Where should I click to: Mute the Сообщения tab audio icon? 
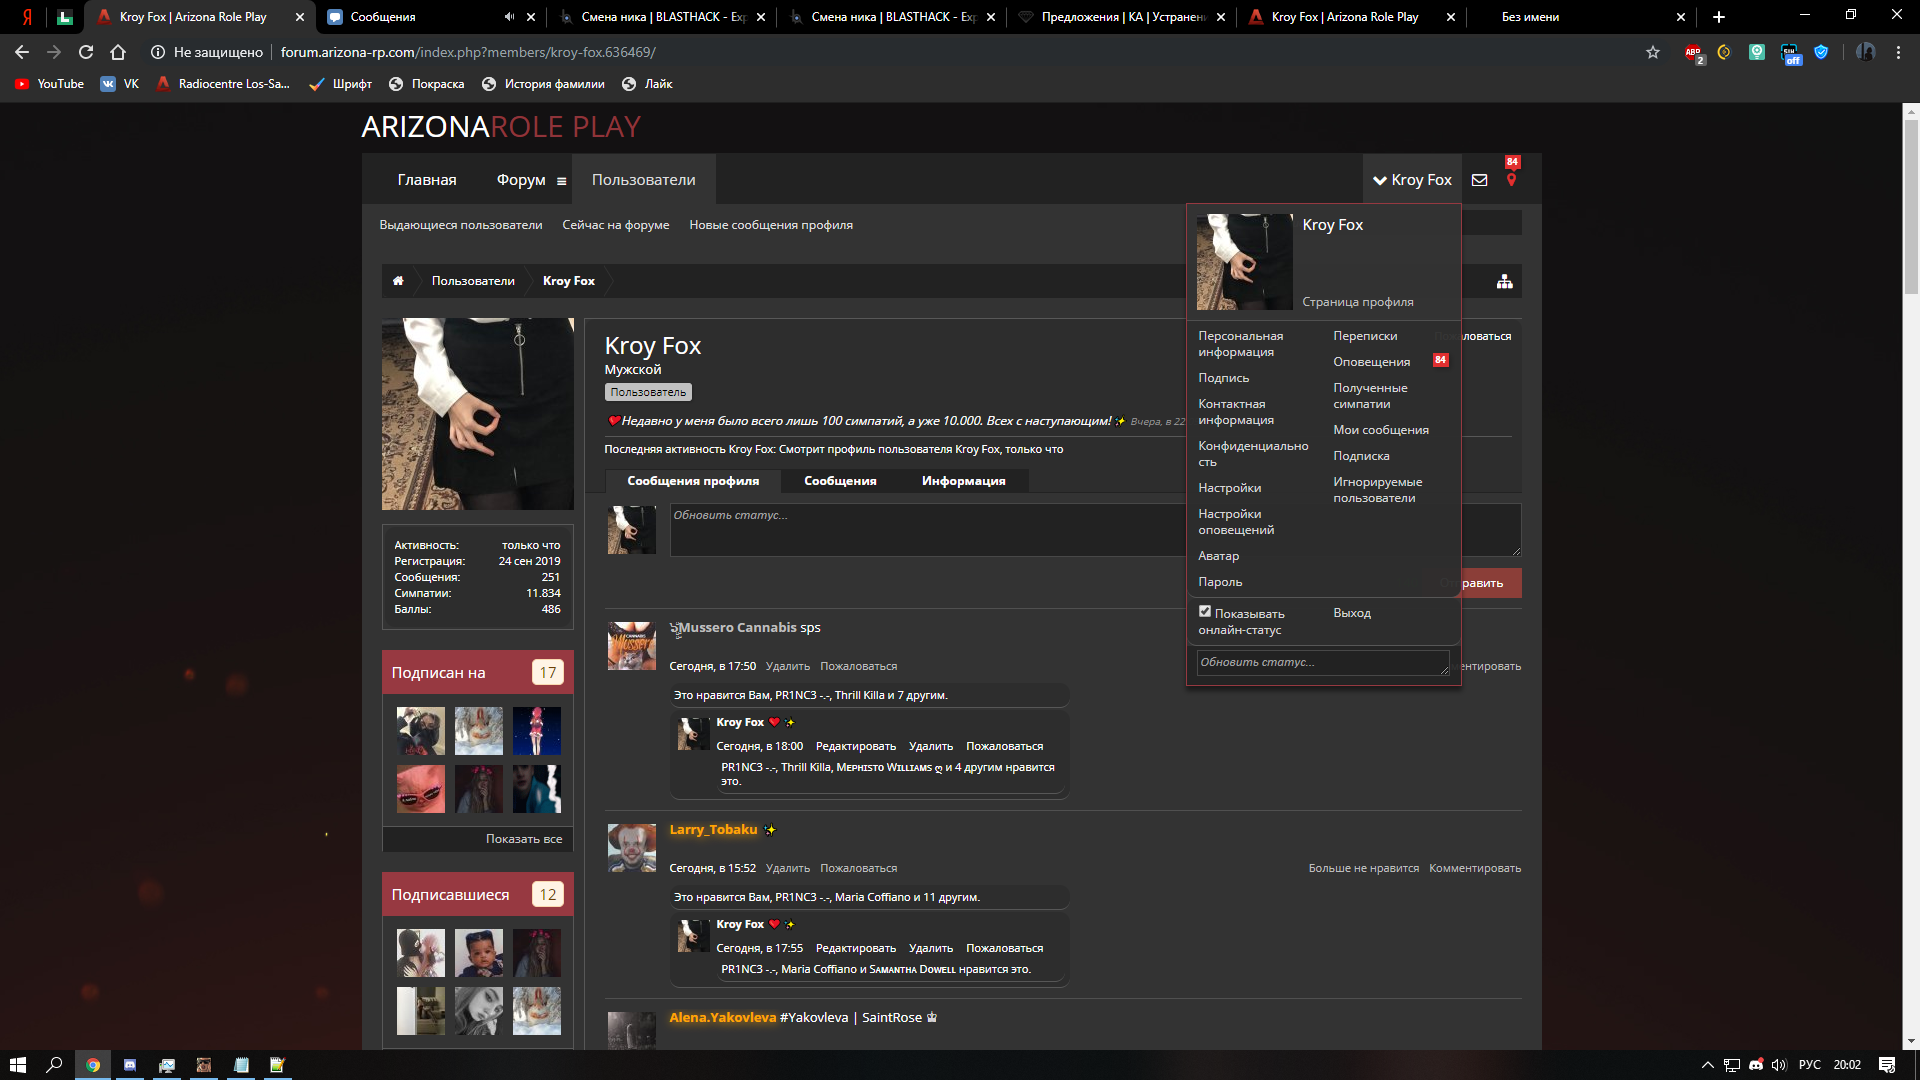tap(509, 17)
